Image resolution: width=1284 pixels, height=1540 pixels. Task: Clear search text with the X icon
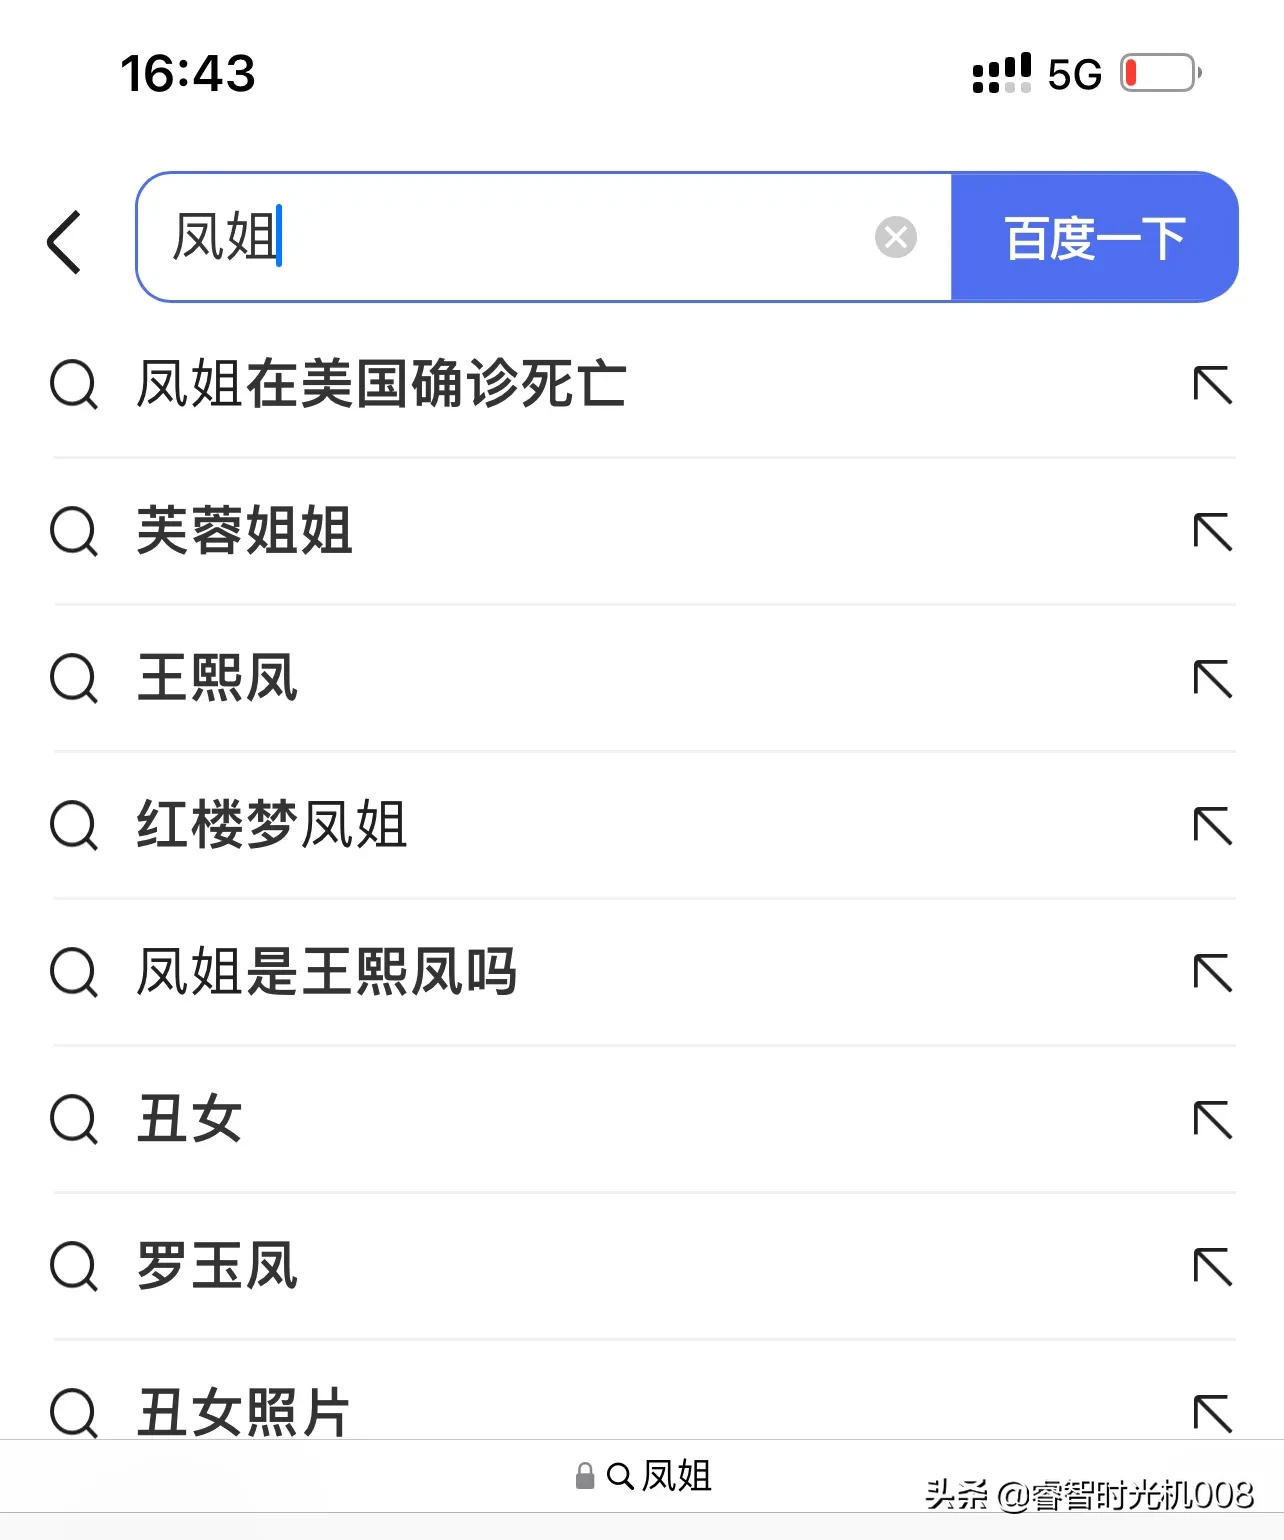pos(896,237)
